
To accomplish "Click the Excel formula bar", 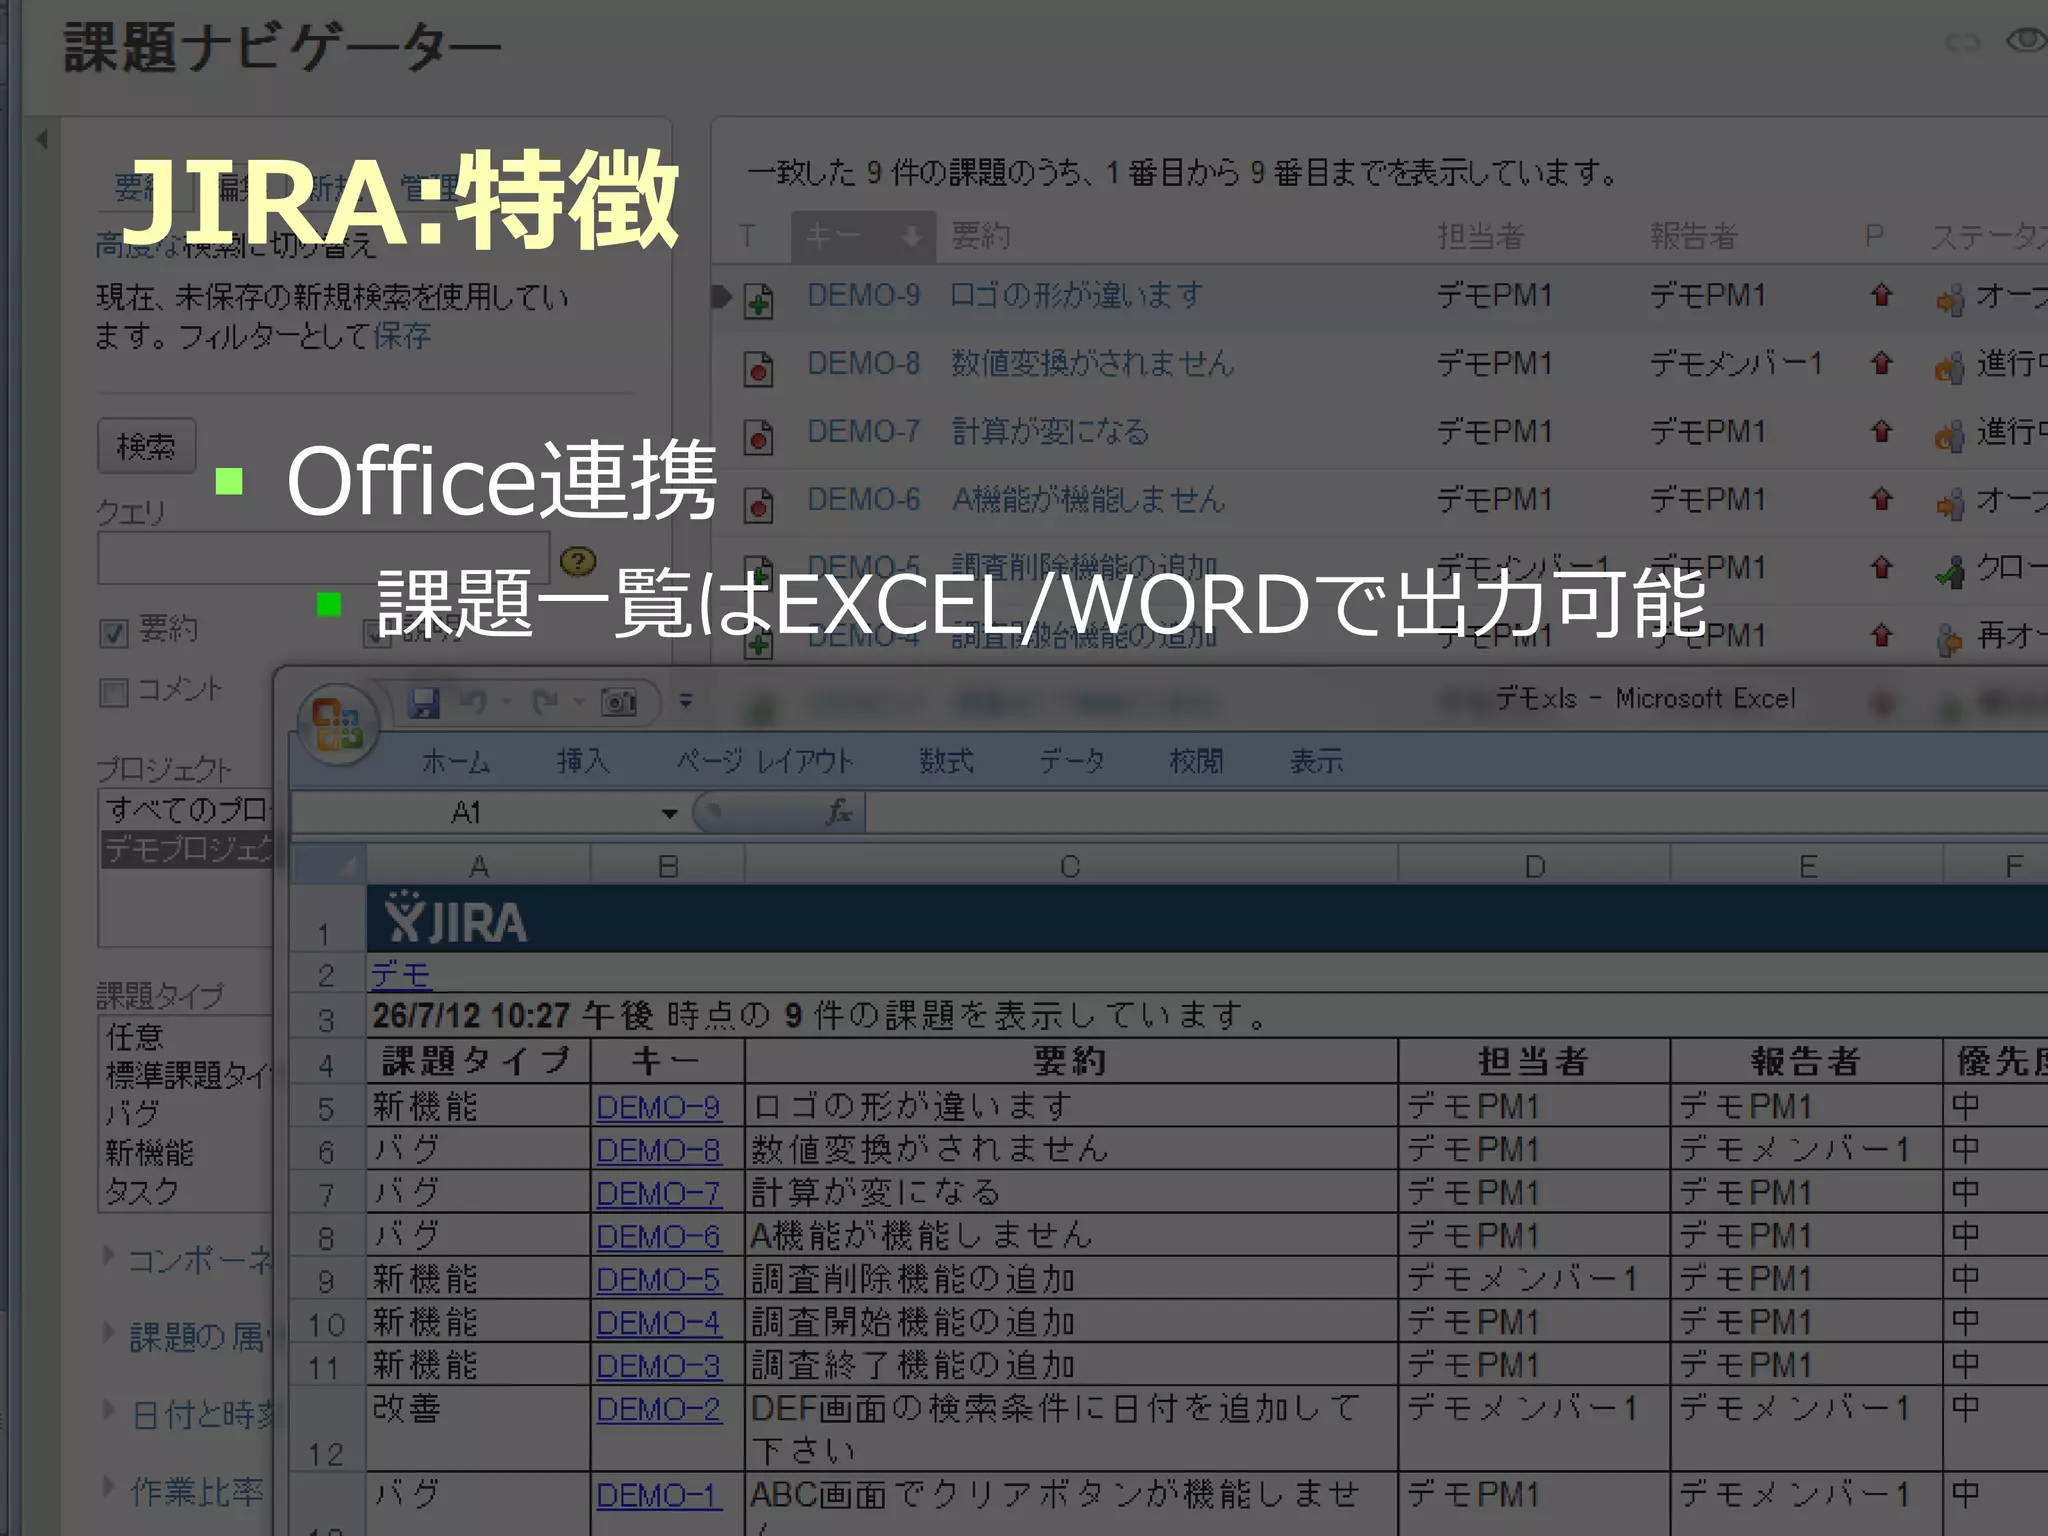I will (1456, 813).
